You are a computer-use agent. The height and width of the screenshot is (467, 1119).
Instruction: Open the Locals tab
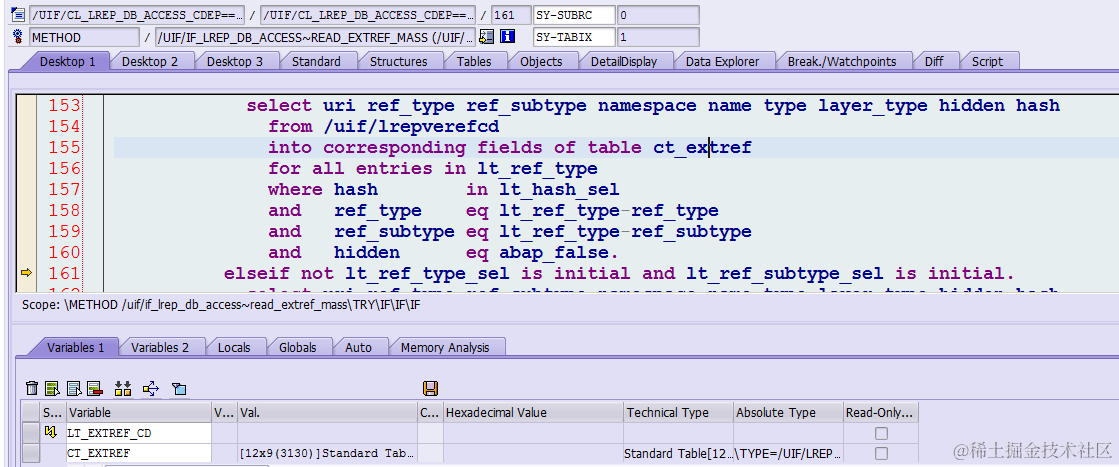(x=234, y=348)
